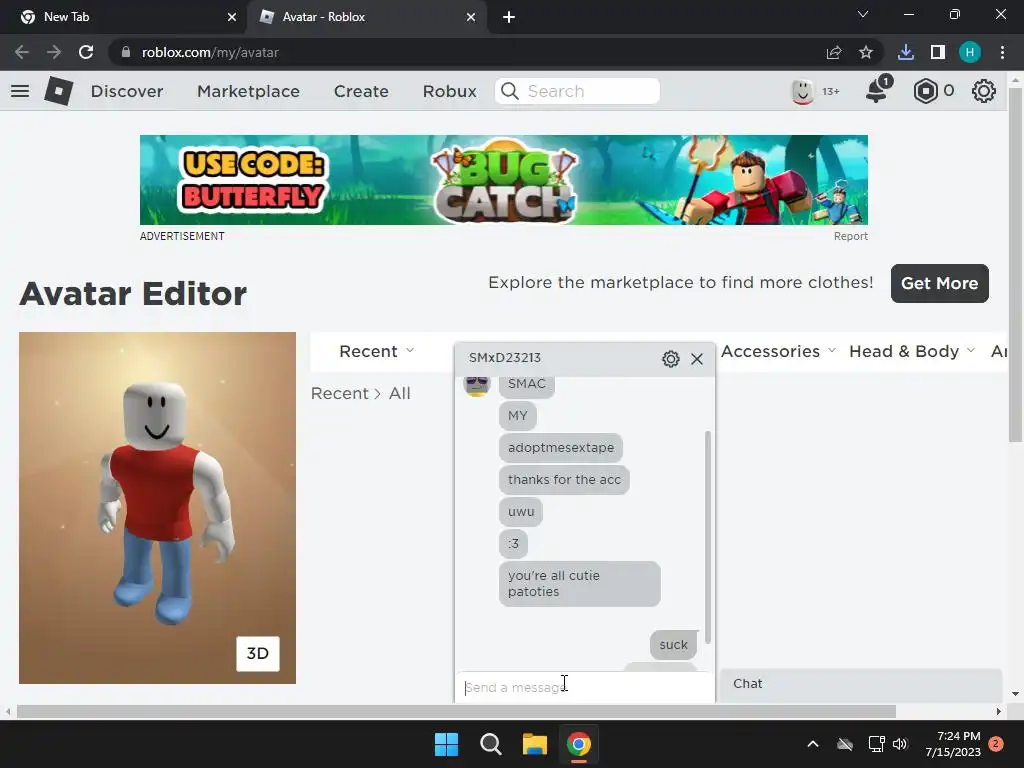
Task: Click the browser forward arrow
Action: click(x=54, y=52)
